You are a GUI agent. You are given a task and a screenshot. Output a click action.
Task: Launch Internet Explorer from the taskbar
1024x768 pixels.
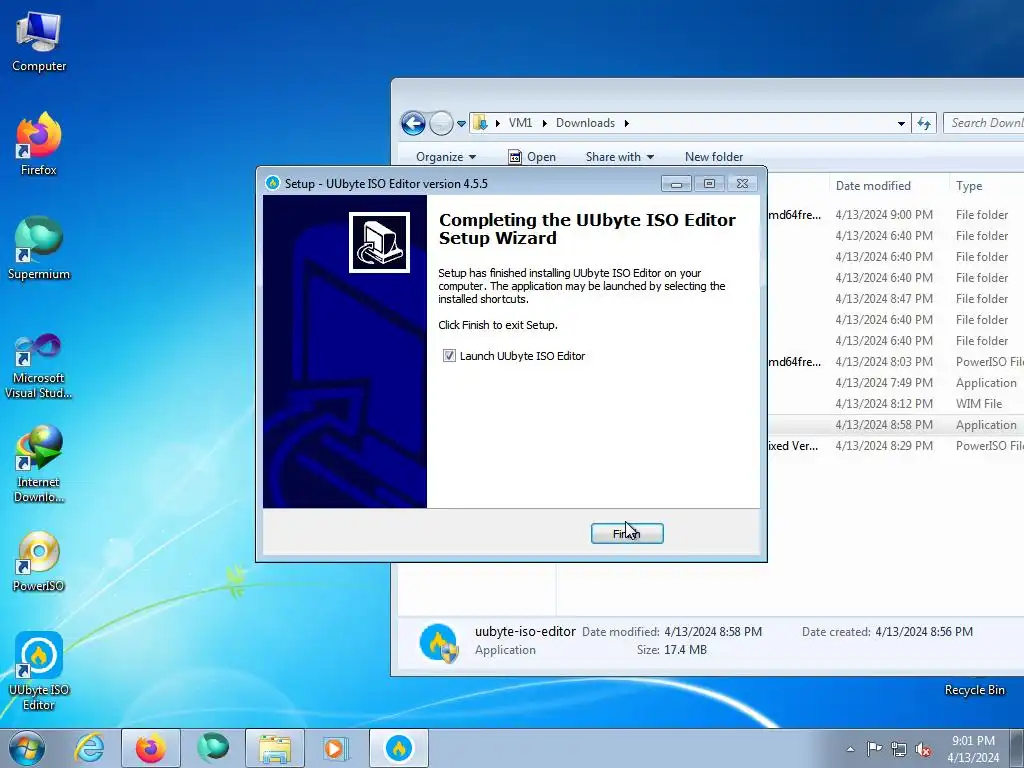point(89,748)
